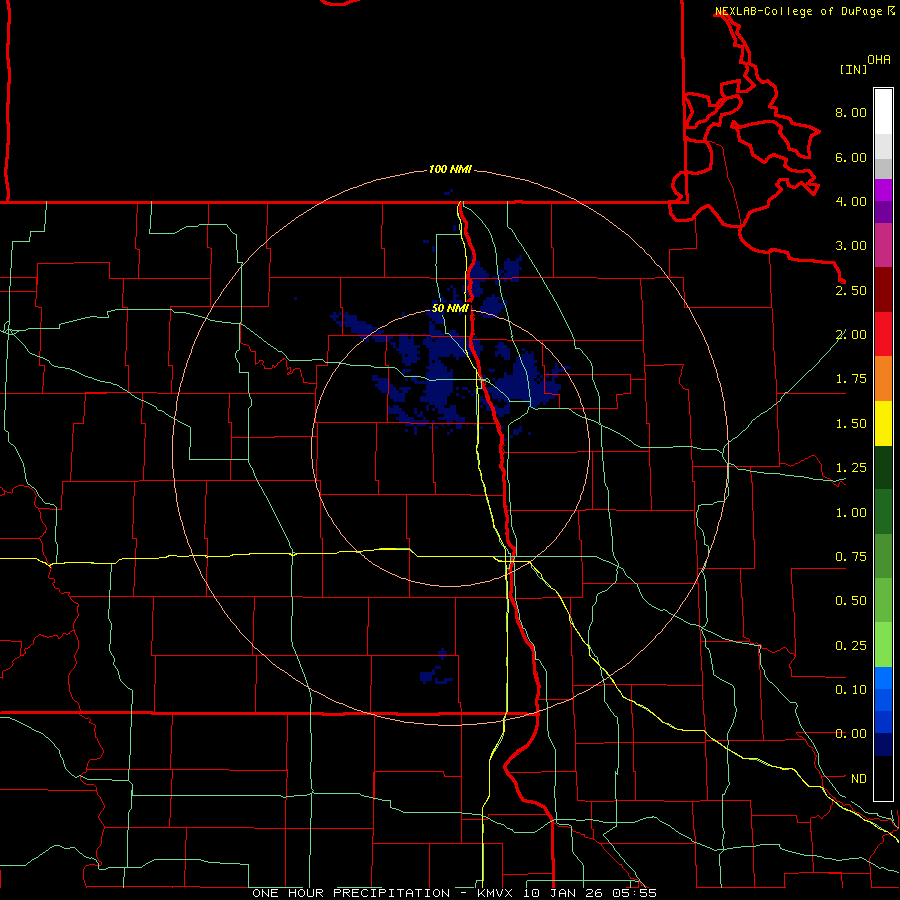Pick the orange legend swatch
This screenshot has width=900, height=900.
[883, 379]
